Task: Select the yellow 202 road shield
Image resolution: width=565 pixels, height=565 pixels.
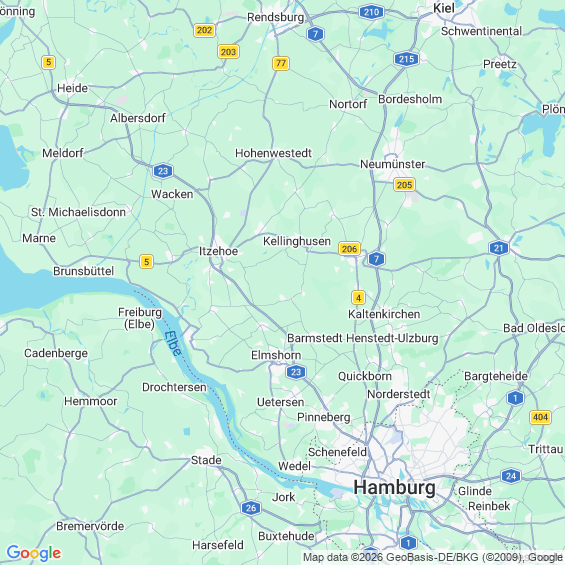Action: tap(204, 30)
